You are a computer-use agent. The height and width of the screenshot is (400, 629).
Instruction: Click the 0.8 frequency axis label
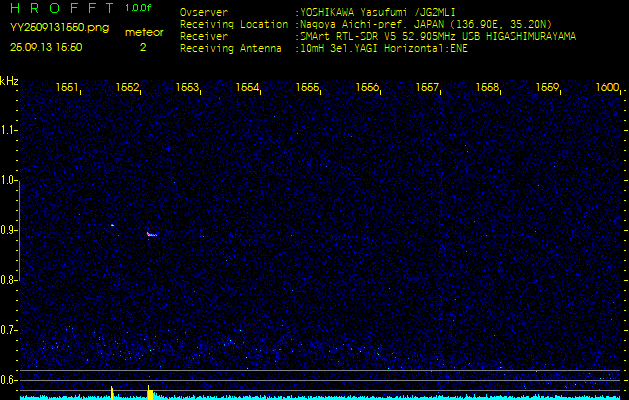[x=8, y=280]
